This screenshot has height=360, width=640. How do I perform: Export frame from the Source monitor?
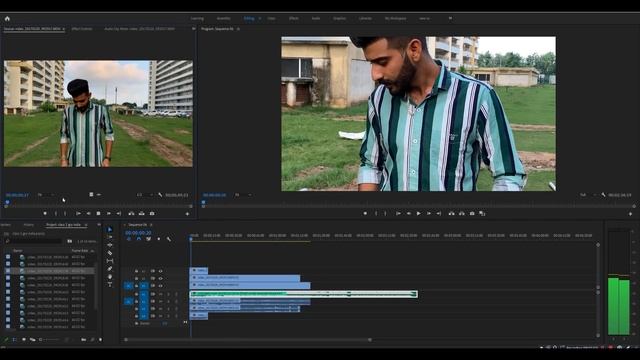click(x=152, y=213)
